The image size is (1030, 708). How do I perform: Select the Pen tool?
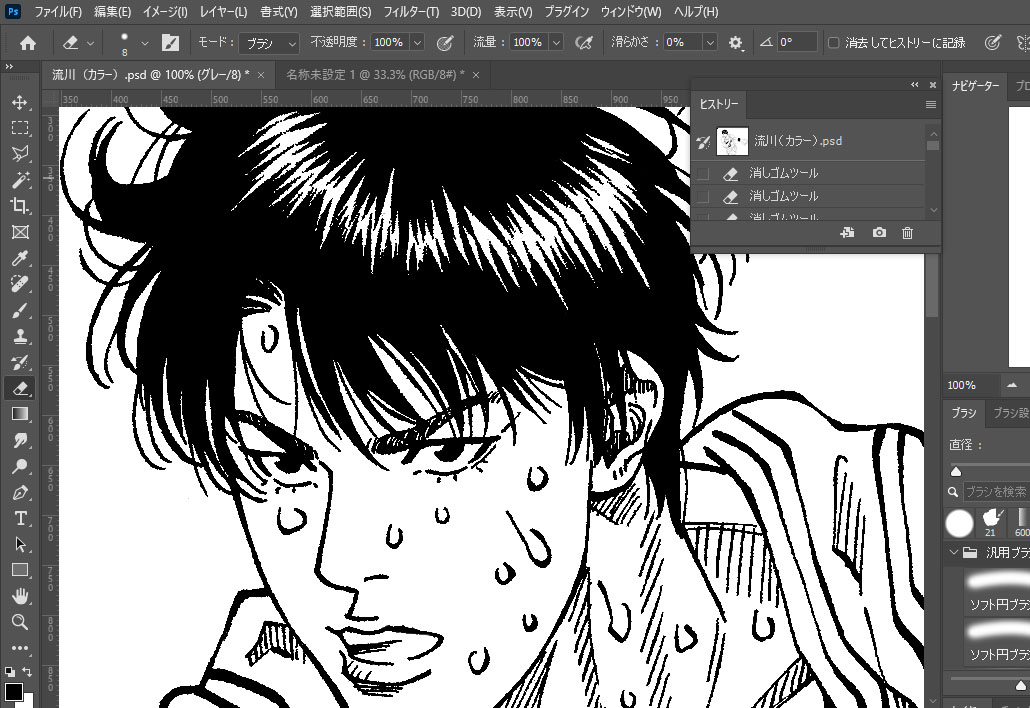[20, 493]
